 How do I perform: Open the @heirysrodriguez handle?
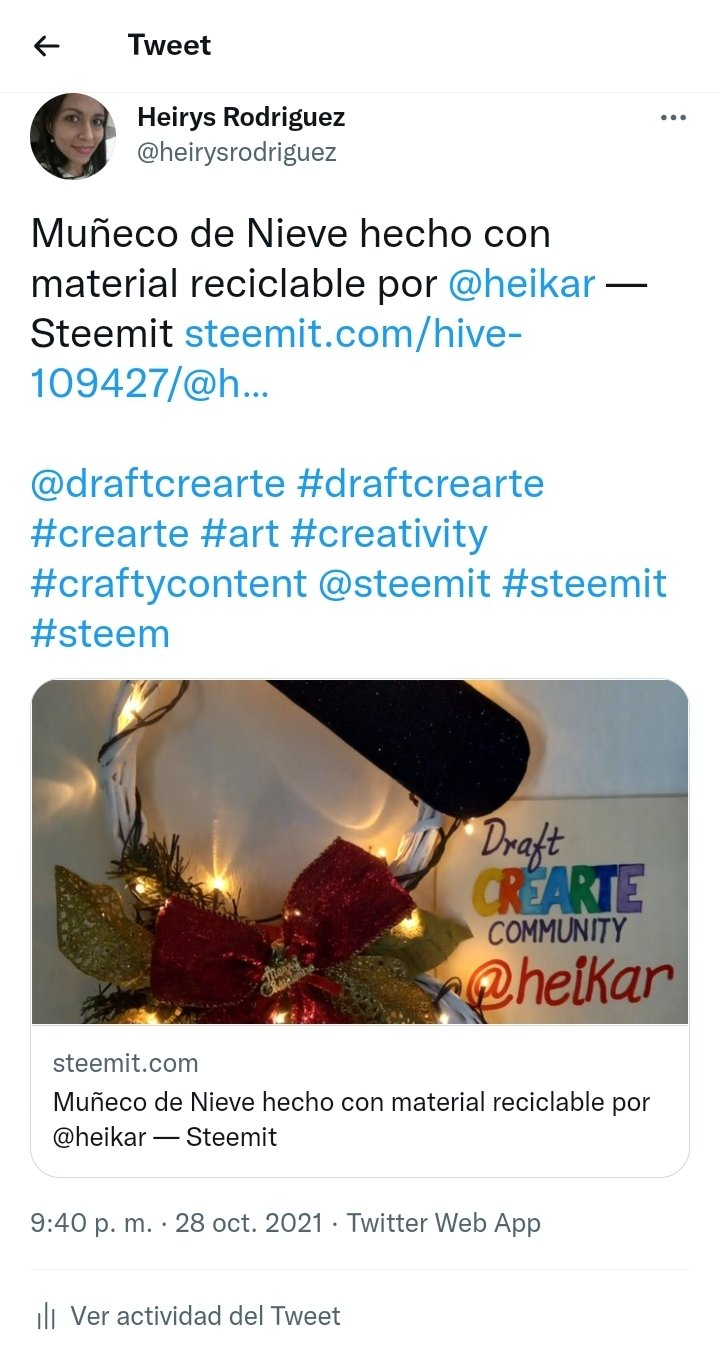pos(237,152)
